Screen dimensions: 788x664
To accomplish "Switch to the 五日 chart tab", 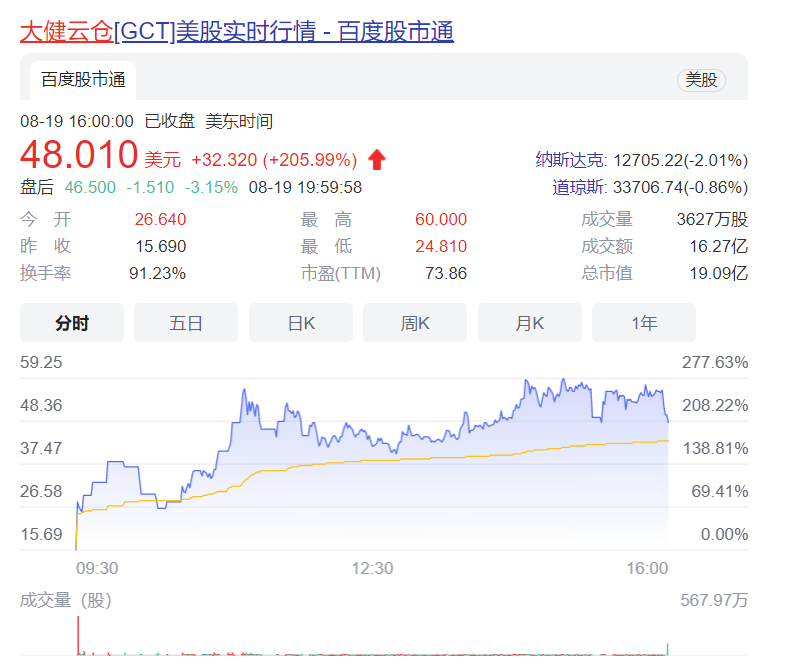I will (x=186, y=323).
